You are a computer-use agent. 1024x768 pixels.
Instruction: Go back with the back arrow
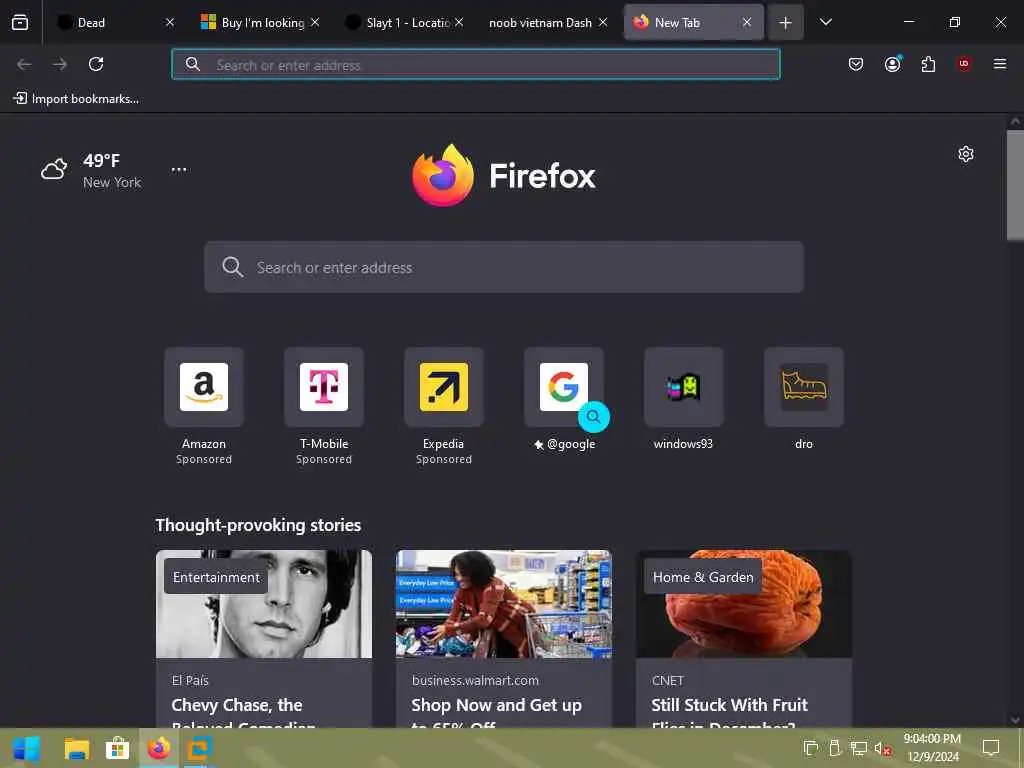(x=24, y=64)
